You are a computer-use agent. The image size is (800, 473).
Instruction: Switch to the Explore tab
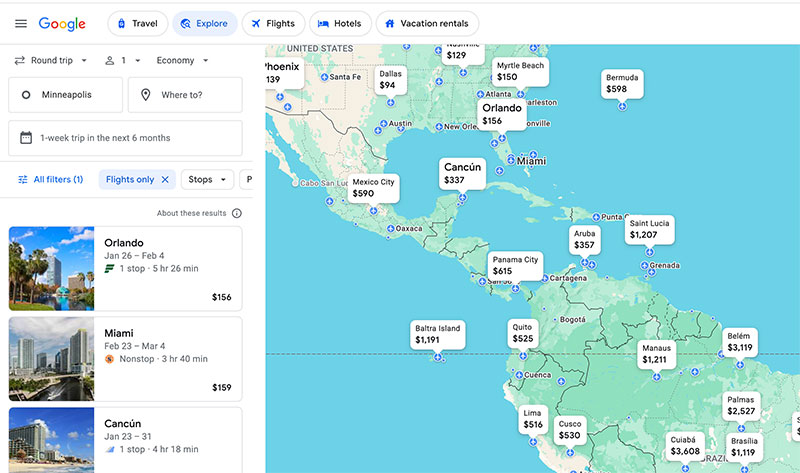point(205,23)
